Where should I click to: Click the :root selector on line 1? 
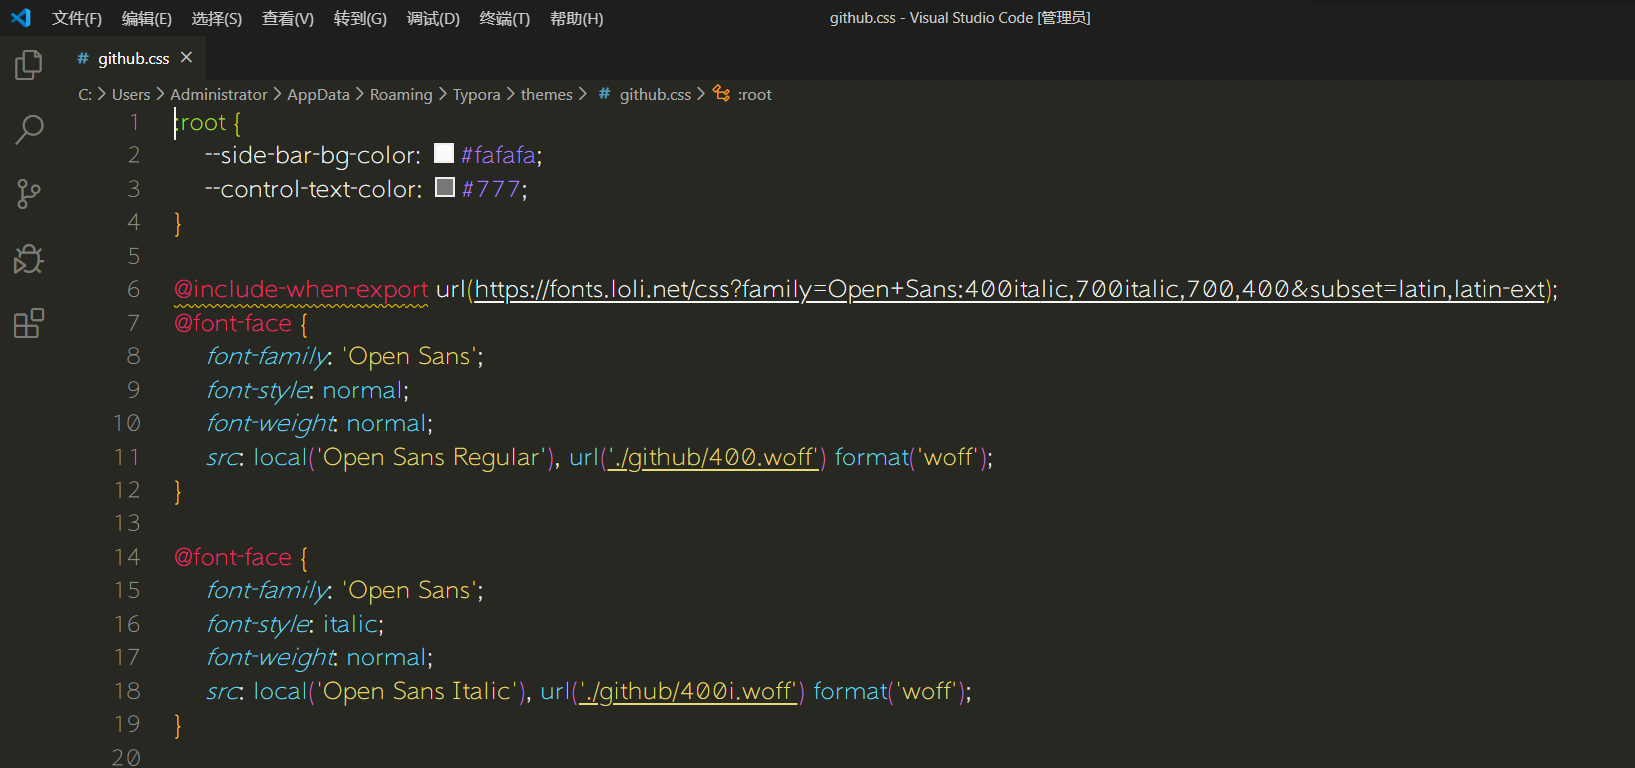[200, 122]
